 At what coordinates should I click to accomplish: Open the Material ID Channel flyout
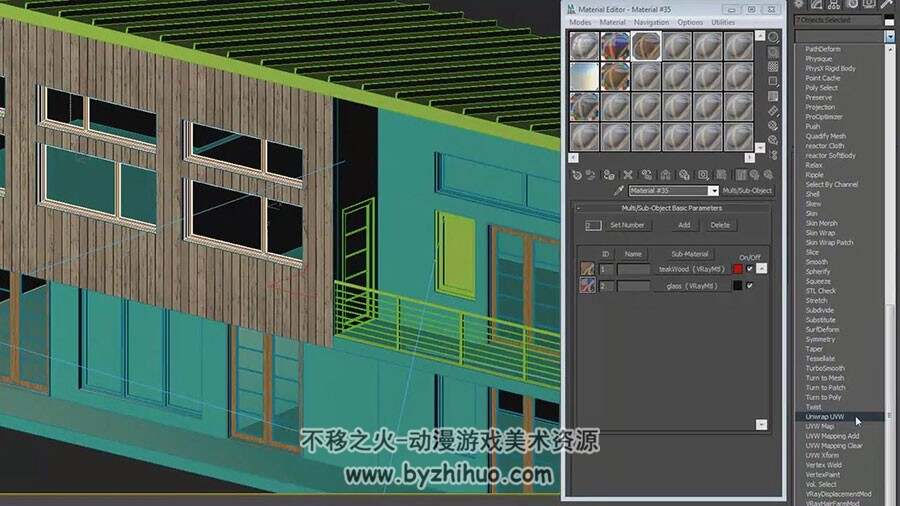[x=703, y=175]
